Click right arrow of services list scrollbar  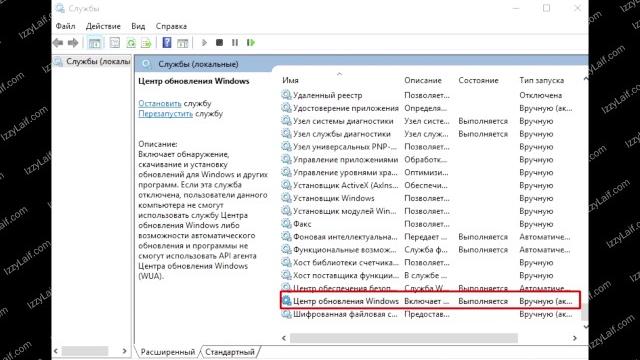575,338
